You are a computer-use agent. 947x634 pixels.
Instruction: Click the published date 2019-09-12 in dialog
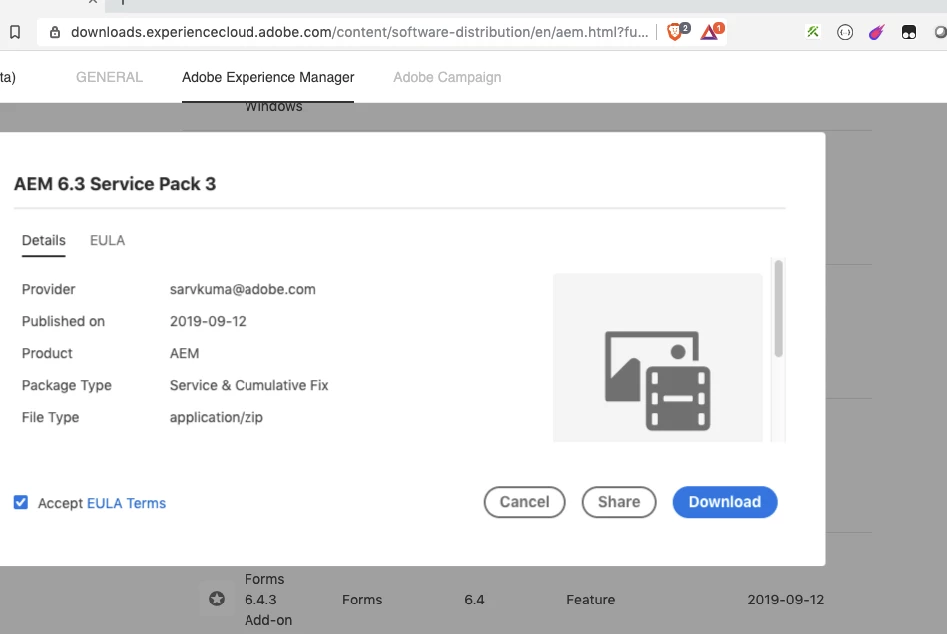[x=208, y=321]
